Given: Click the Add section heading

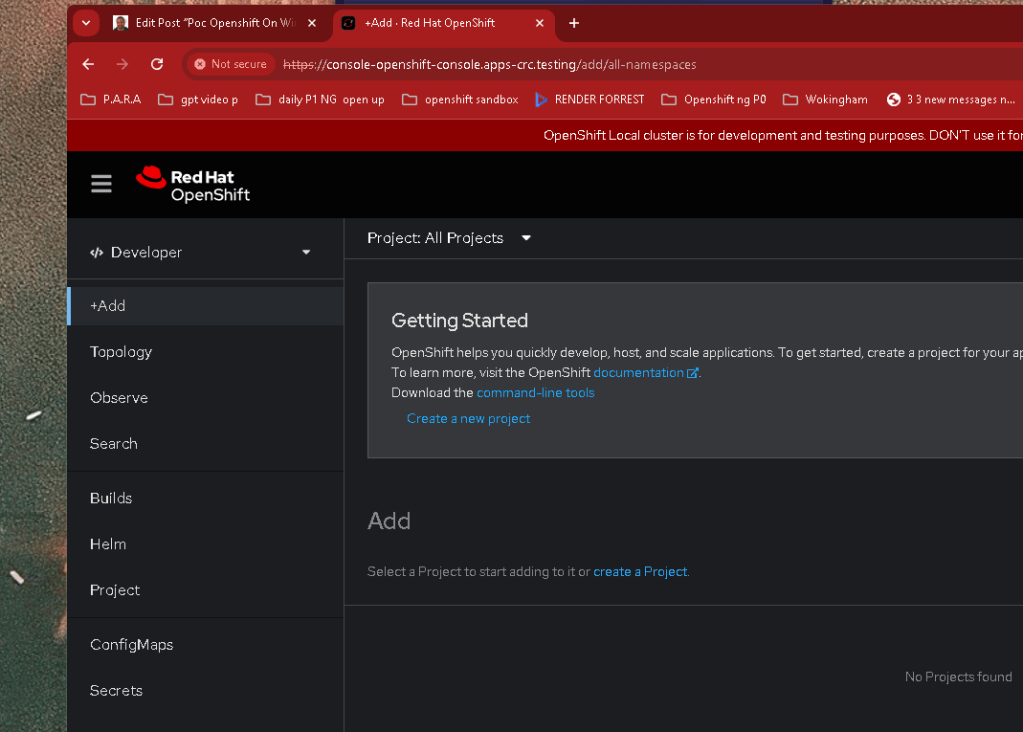Looking at the screenshot, I should coord(389,521).
